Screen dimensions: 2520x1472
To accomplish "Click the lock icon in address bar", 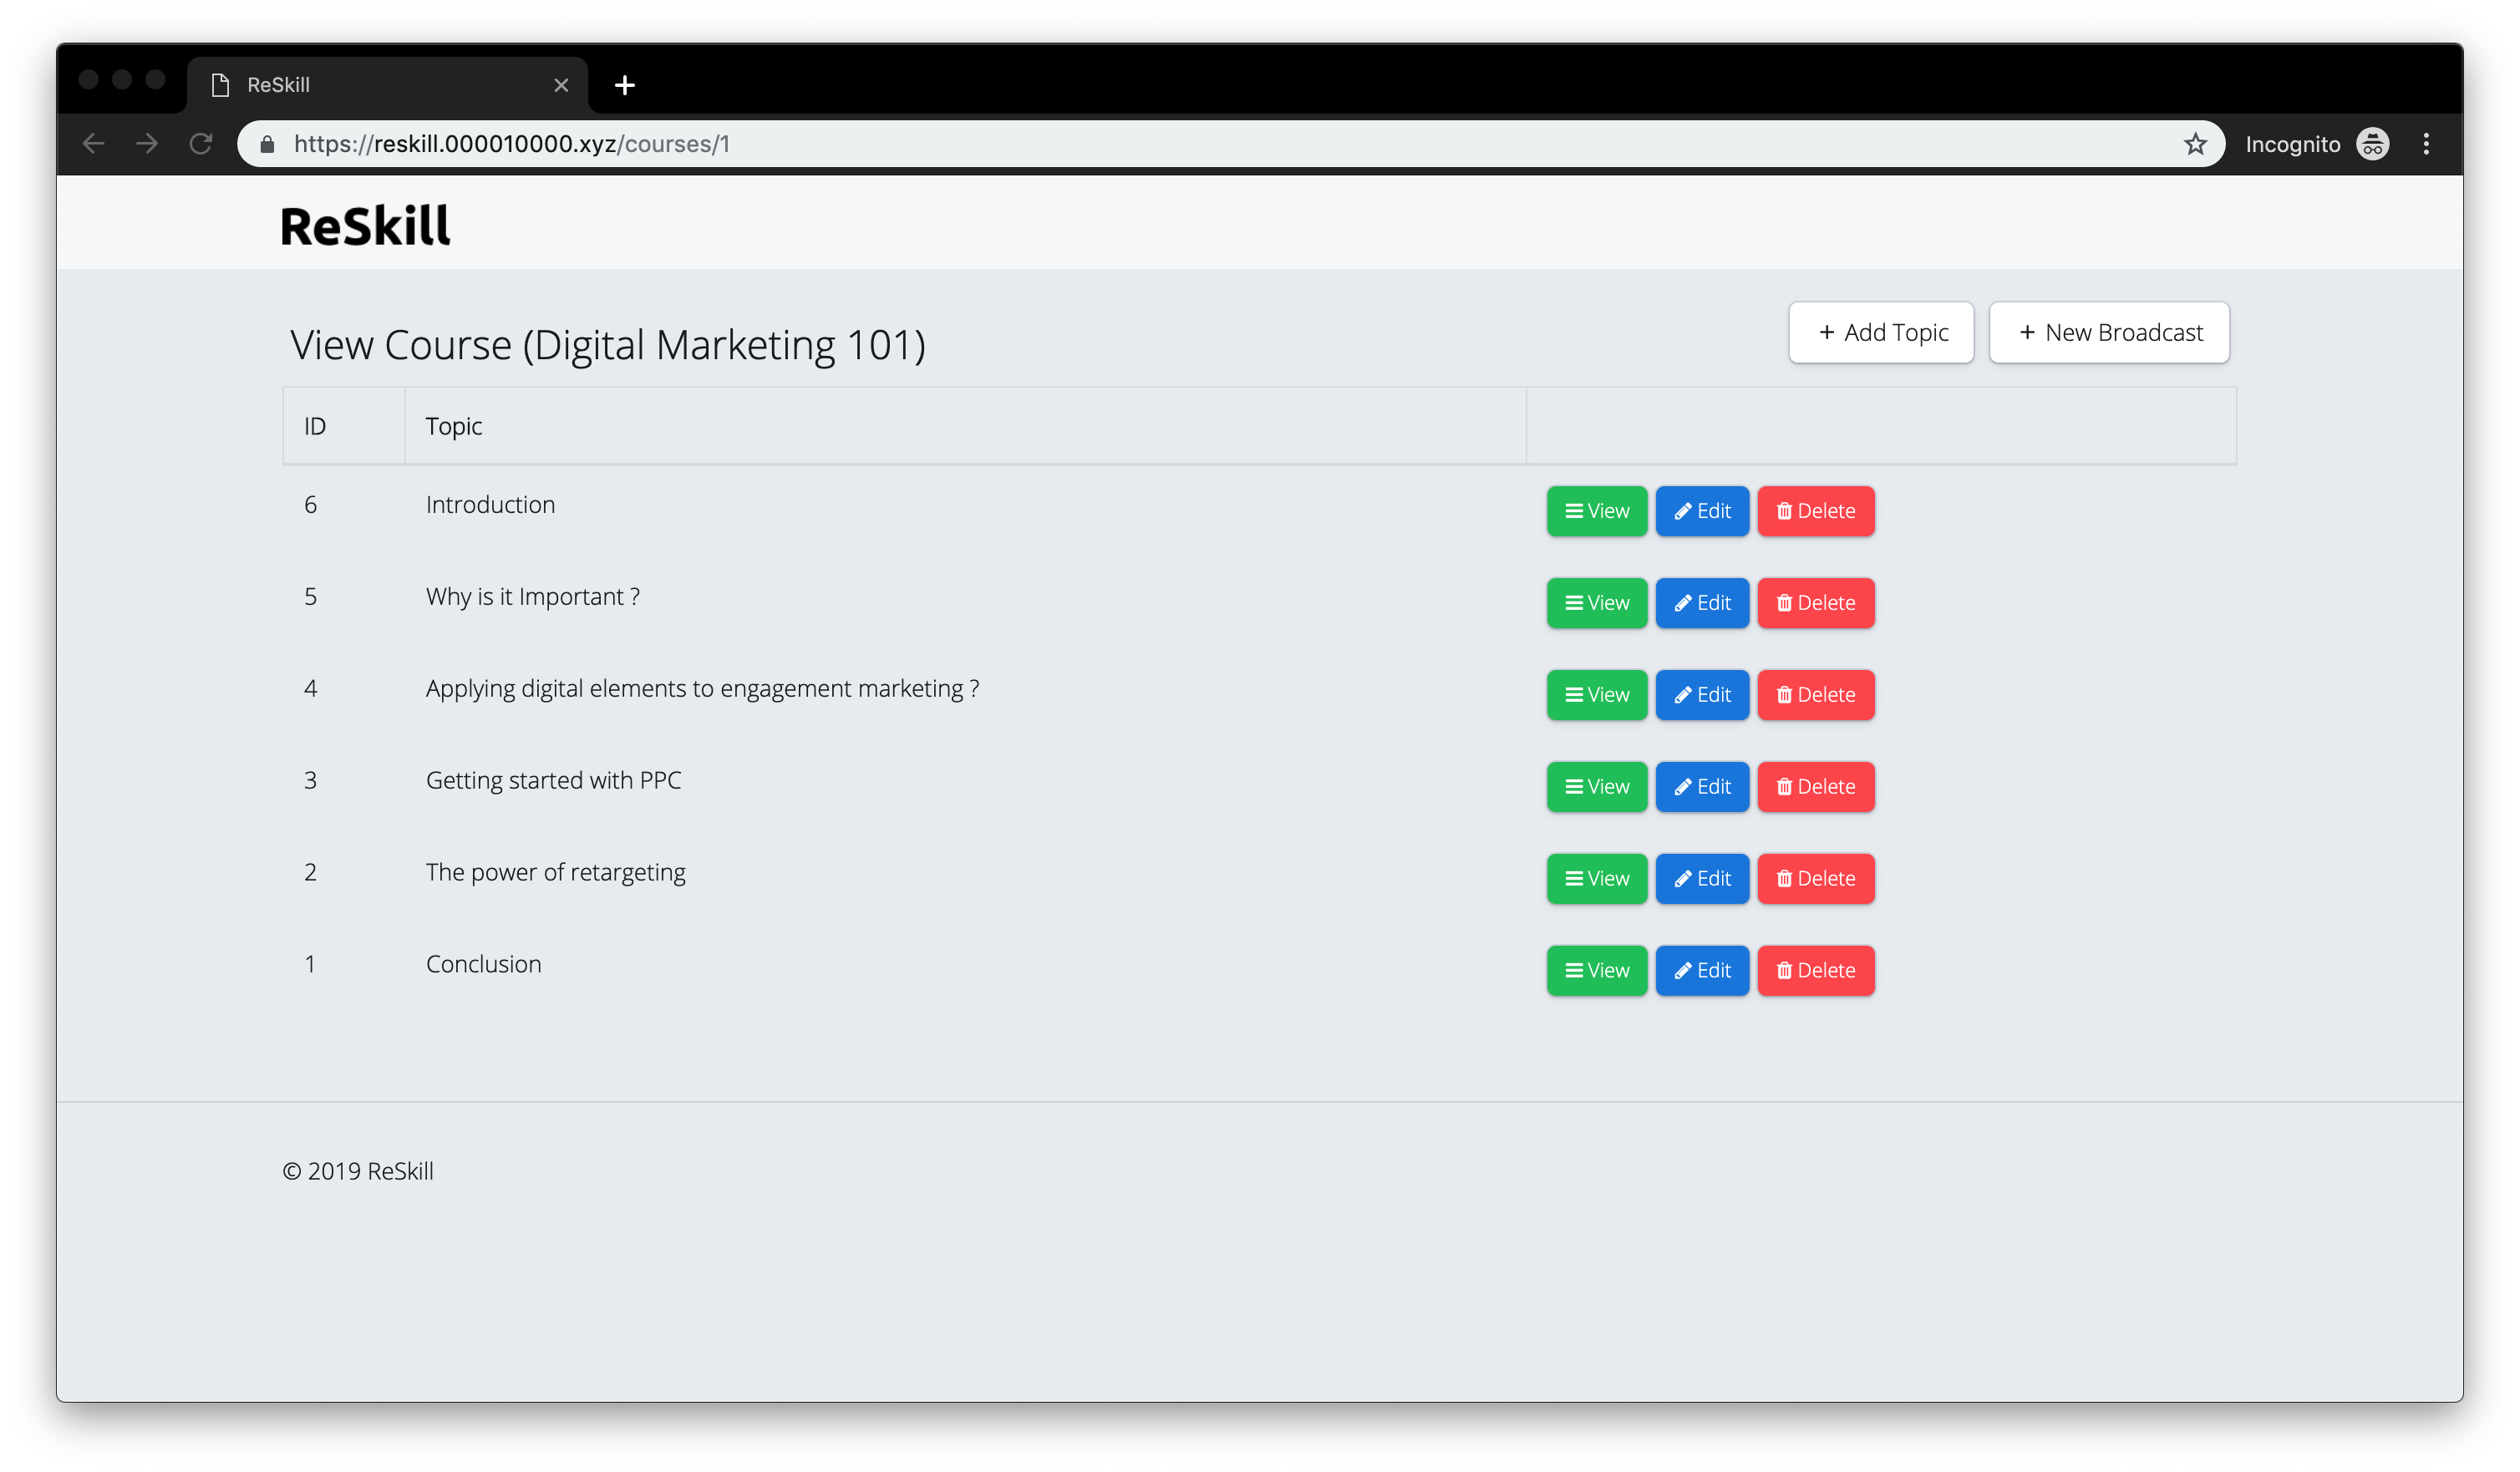I will 267,145.
